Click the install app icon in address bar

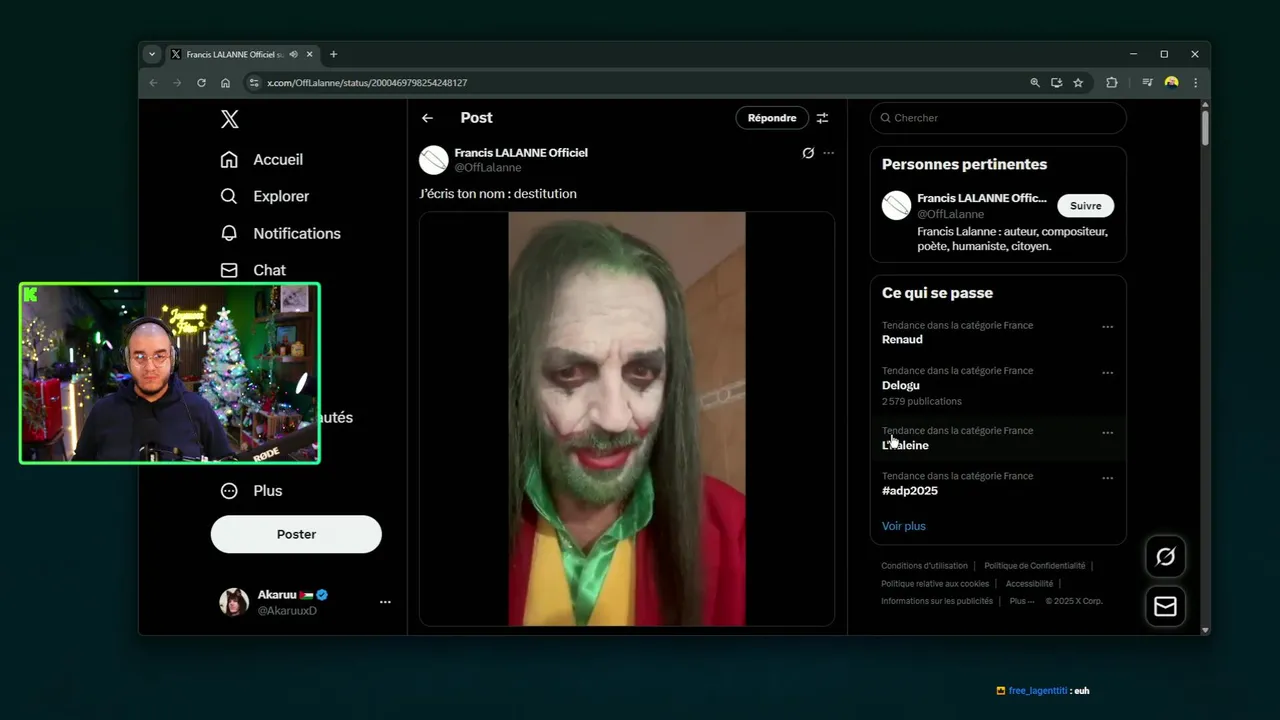coord(1056,83)
